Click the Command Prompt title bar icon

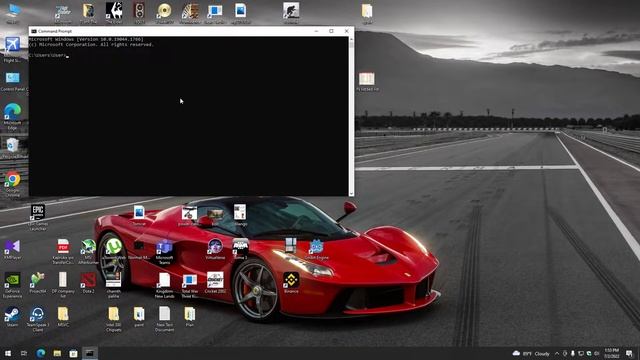click(x=34, y=31)
